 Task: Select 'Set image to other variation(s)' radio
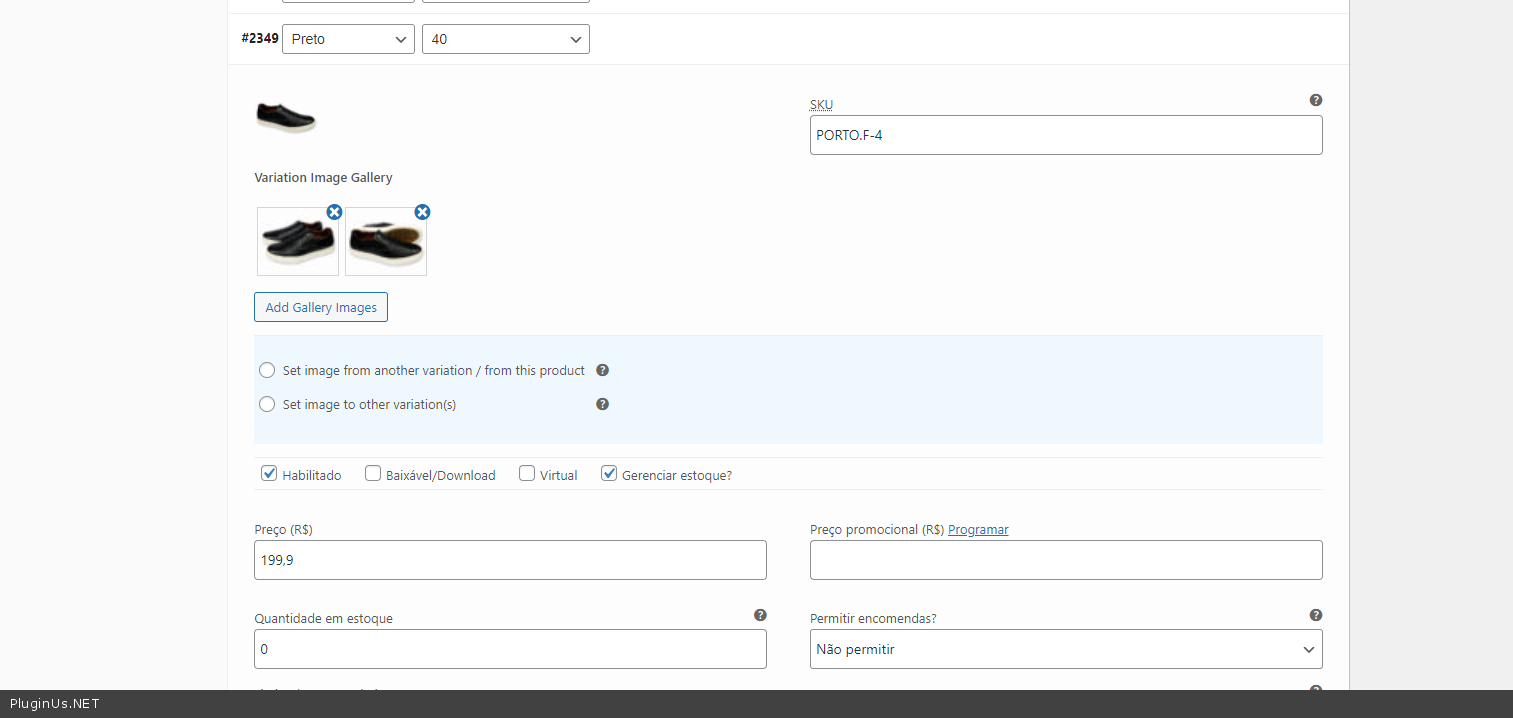click(x=267, y=404)
